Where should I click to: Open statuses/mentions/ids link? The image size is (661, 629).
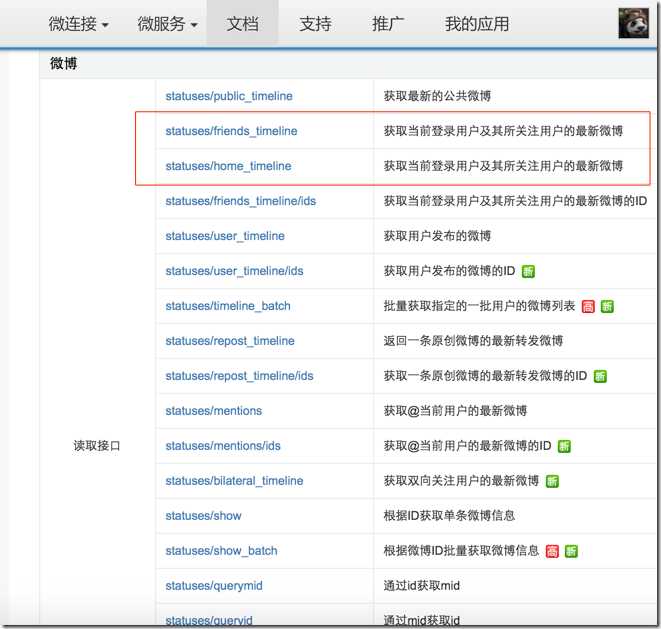[x=223, y=446]
